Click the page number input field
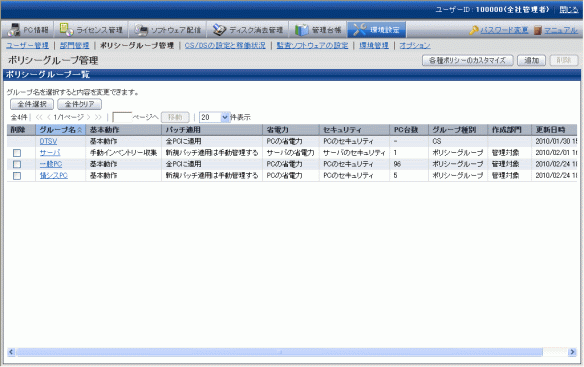This screenshot has height=367, width=584. tap(122, 117)
